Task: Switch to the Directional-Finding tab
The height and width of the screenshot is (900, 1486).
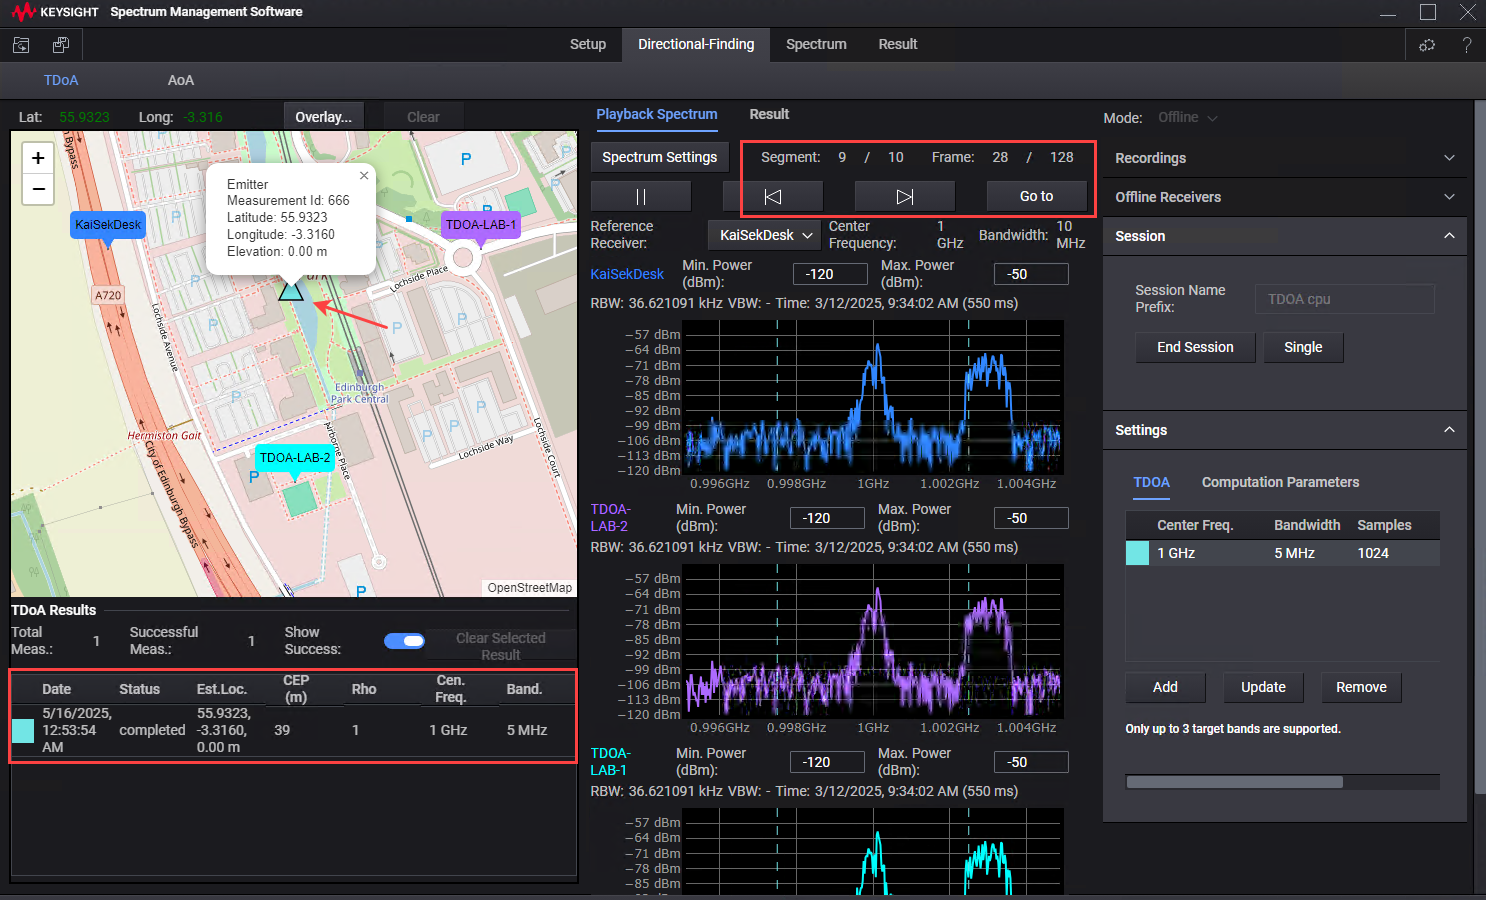Action: point(696,45)
